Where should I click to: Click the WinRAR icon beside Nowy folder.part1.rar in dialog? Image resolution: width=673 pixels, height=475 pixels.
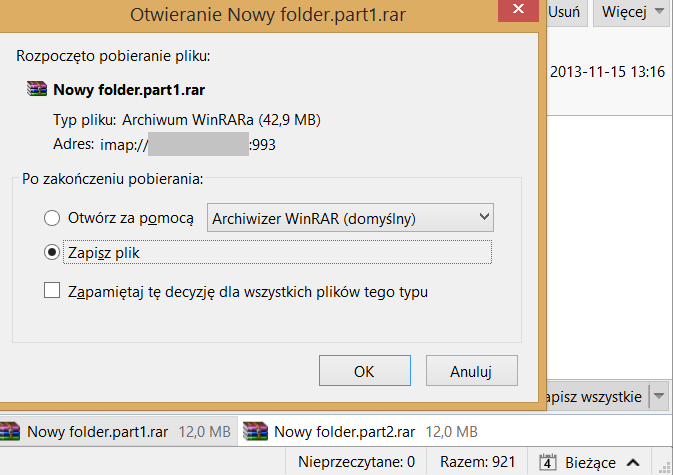pos(36,89)
